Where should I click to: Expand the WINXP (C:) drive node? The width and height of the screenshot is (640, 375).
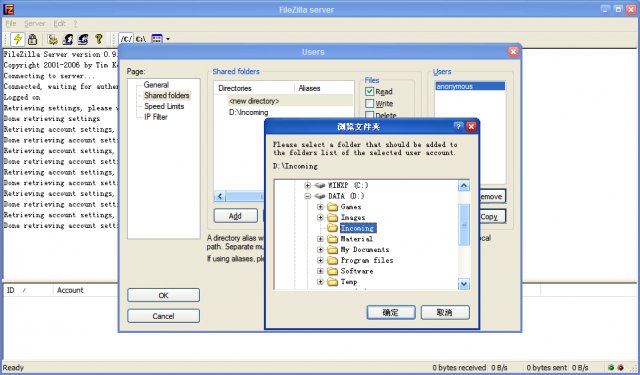click(x=307, y=186)
